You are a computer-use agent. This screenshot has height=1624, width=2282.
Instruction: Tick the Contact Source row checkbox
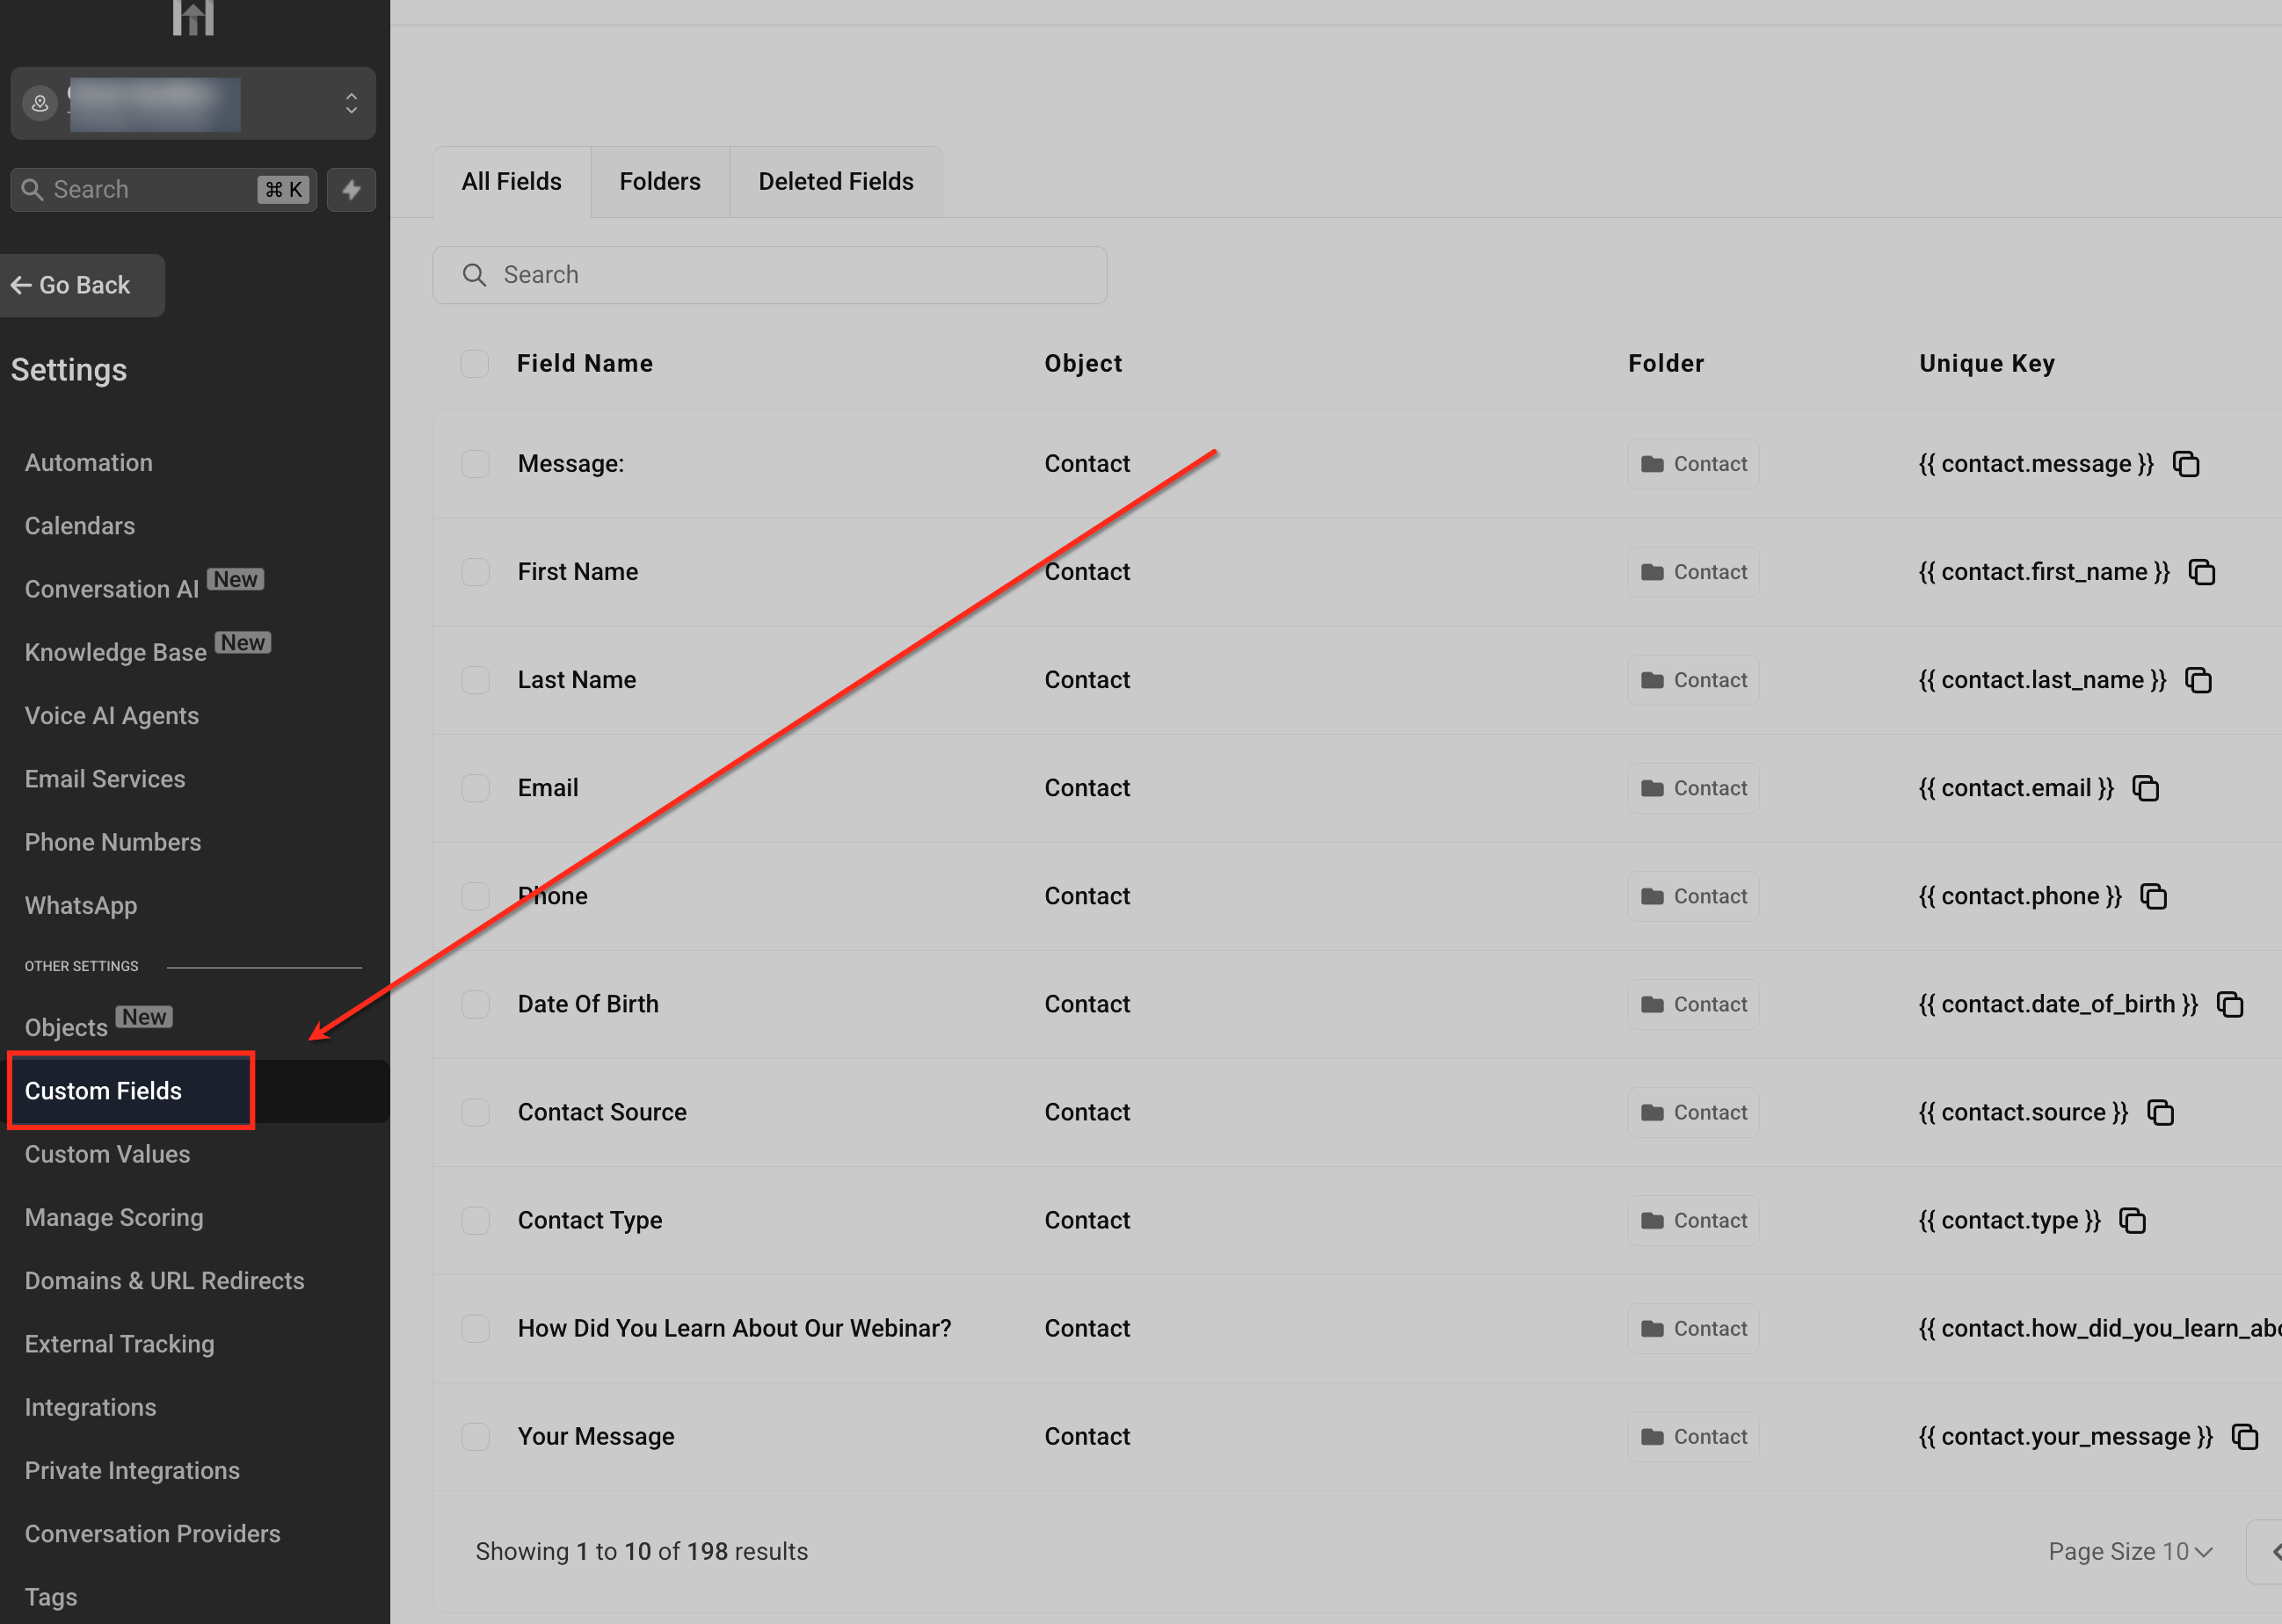tap(475, 1112)
